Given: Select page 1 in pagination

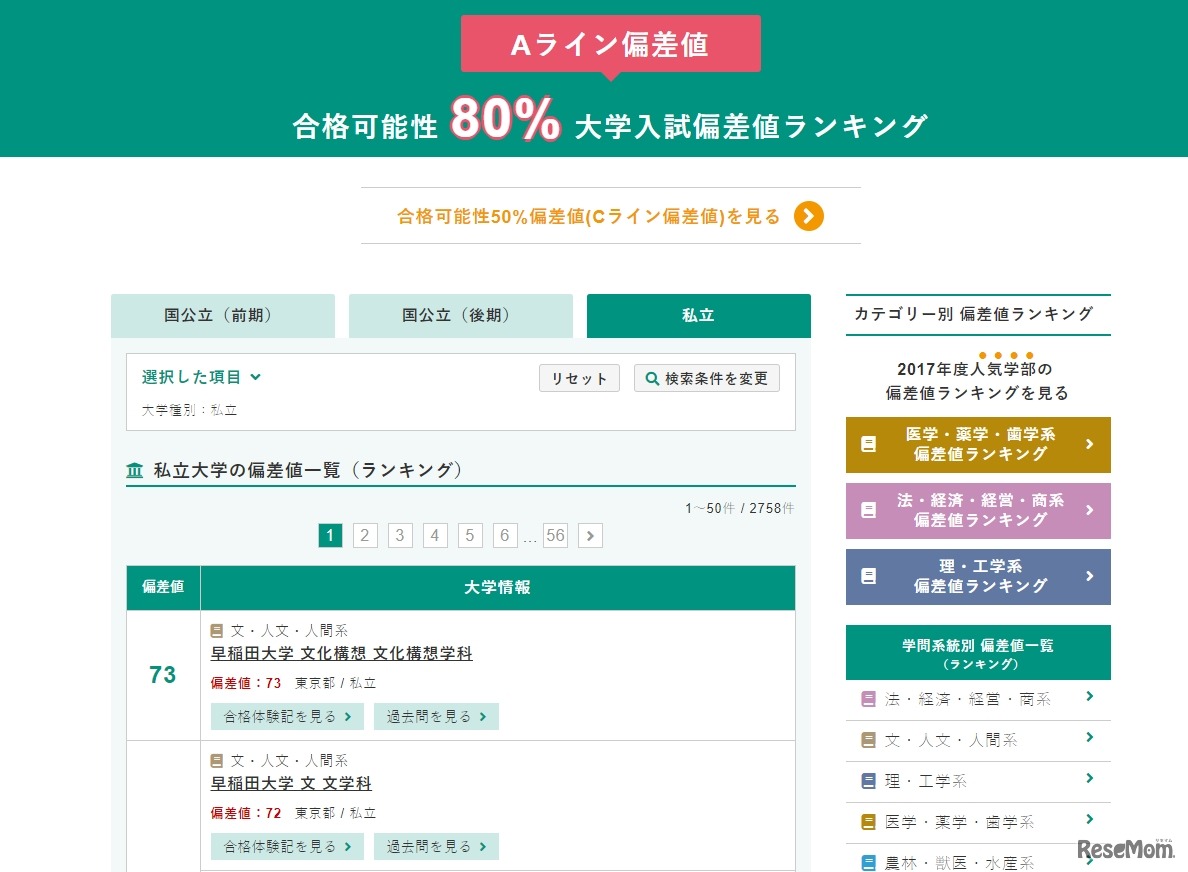Looking at the screenshot, I should [x=330, y=536].
